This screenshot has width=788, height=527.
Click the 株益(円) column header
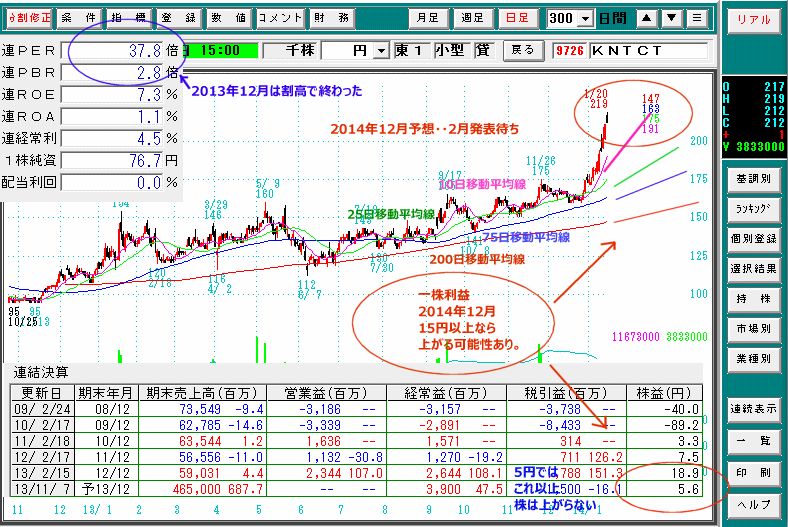[664, 393]
